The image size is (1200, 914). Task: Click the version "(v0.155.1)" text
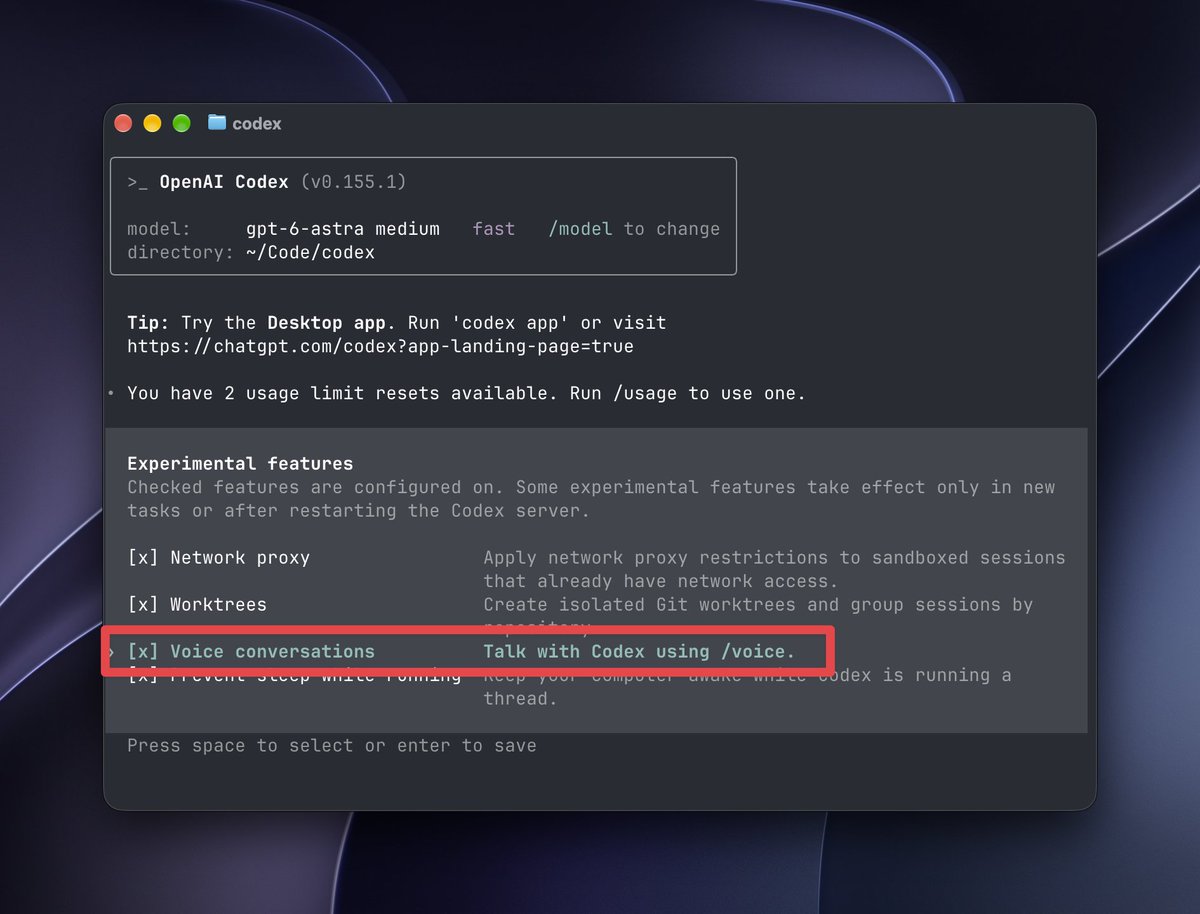pos(353,182)
